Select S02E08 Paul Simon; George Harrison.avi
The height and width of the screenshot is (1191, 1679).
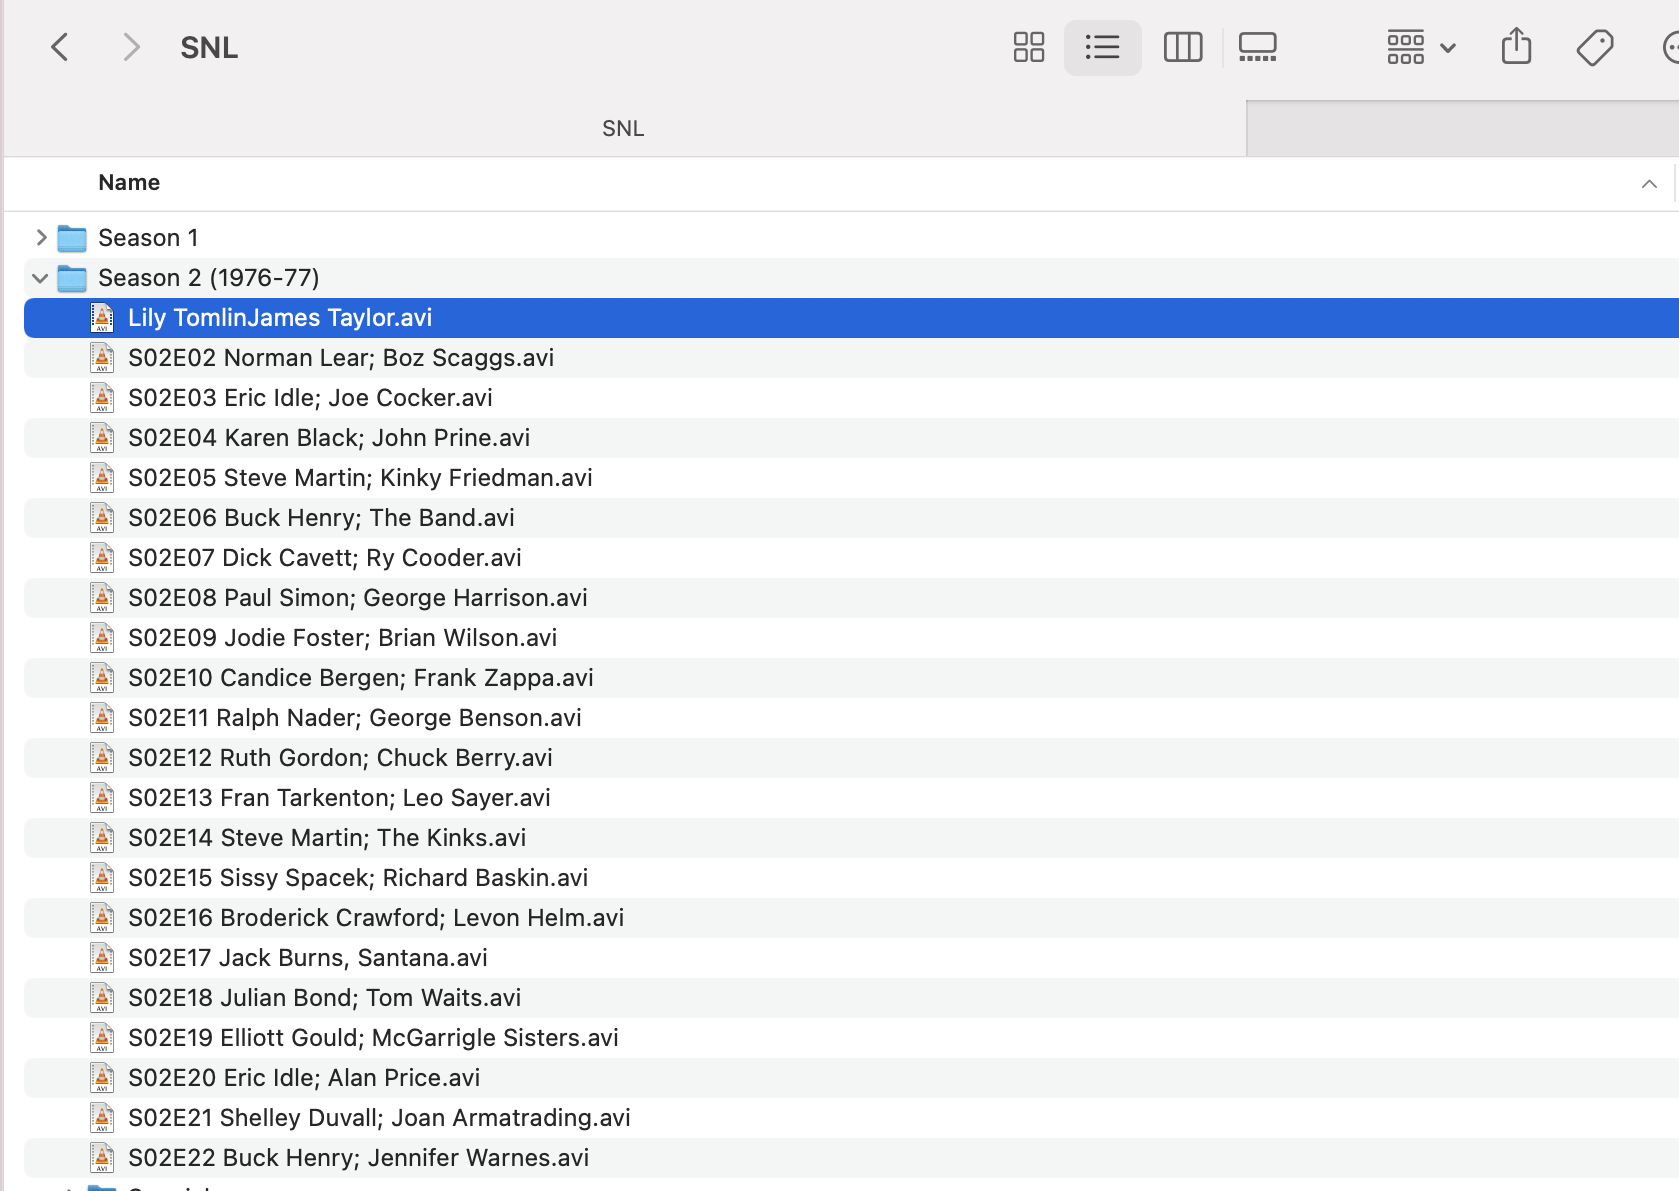[357, 598]
